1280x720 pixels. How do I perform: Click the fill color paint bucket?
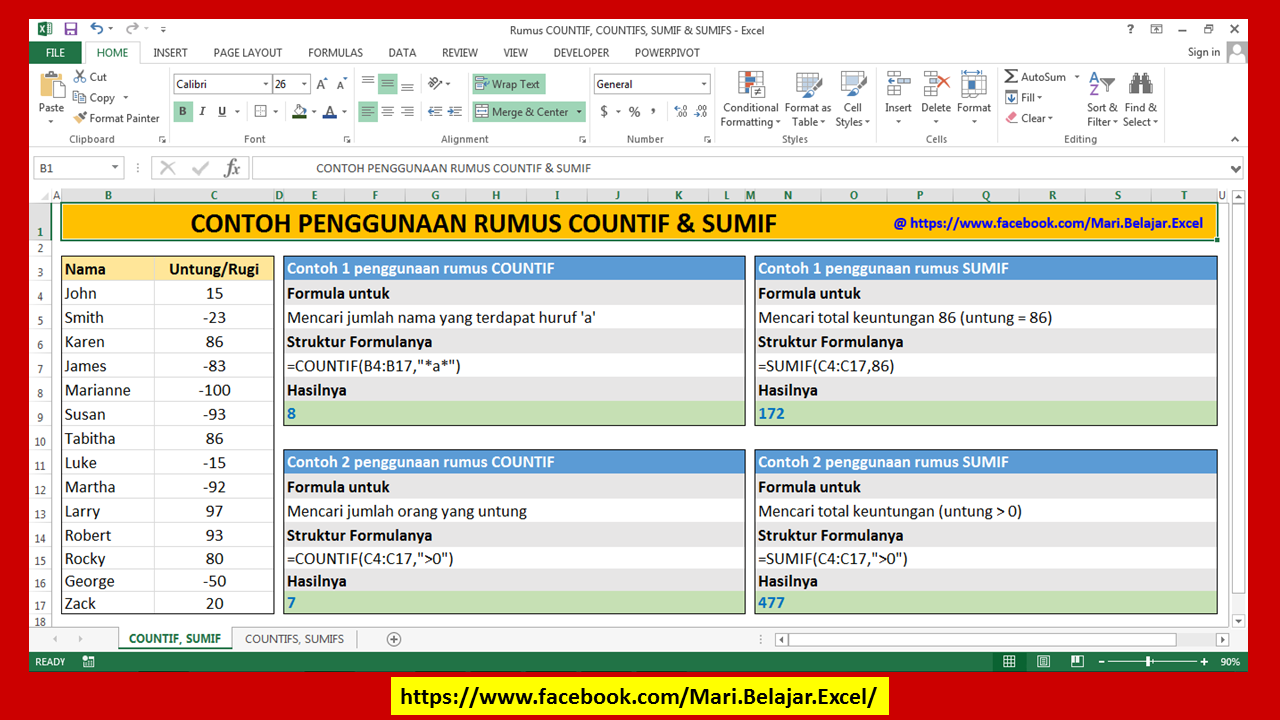(299, 112)
